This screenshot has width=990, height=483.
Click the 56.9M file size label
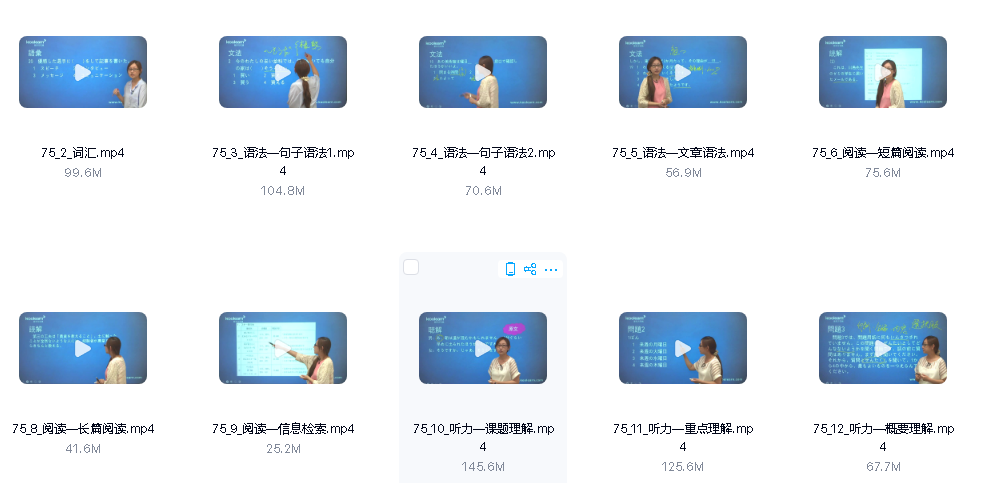683,172
